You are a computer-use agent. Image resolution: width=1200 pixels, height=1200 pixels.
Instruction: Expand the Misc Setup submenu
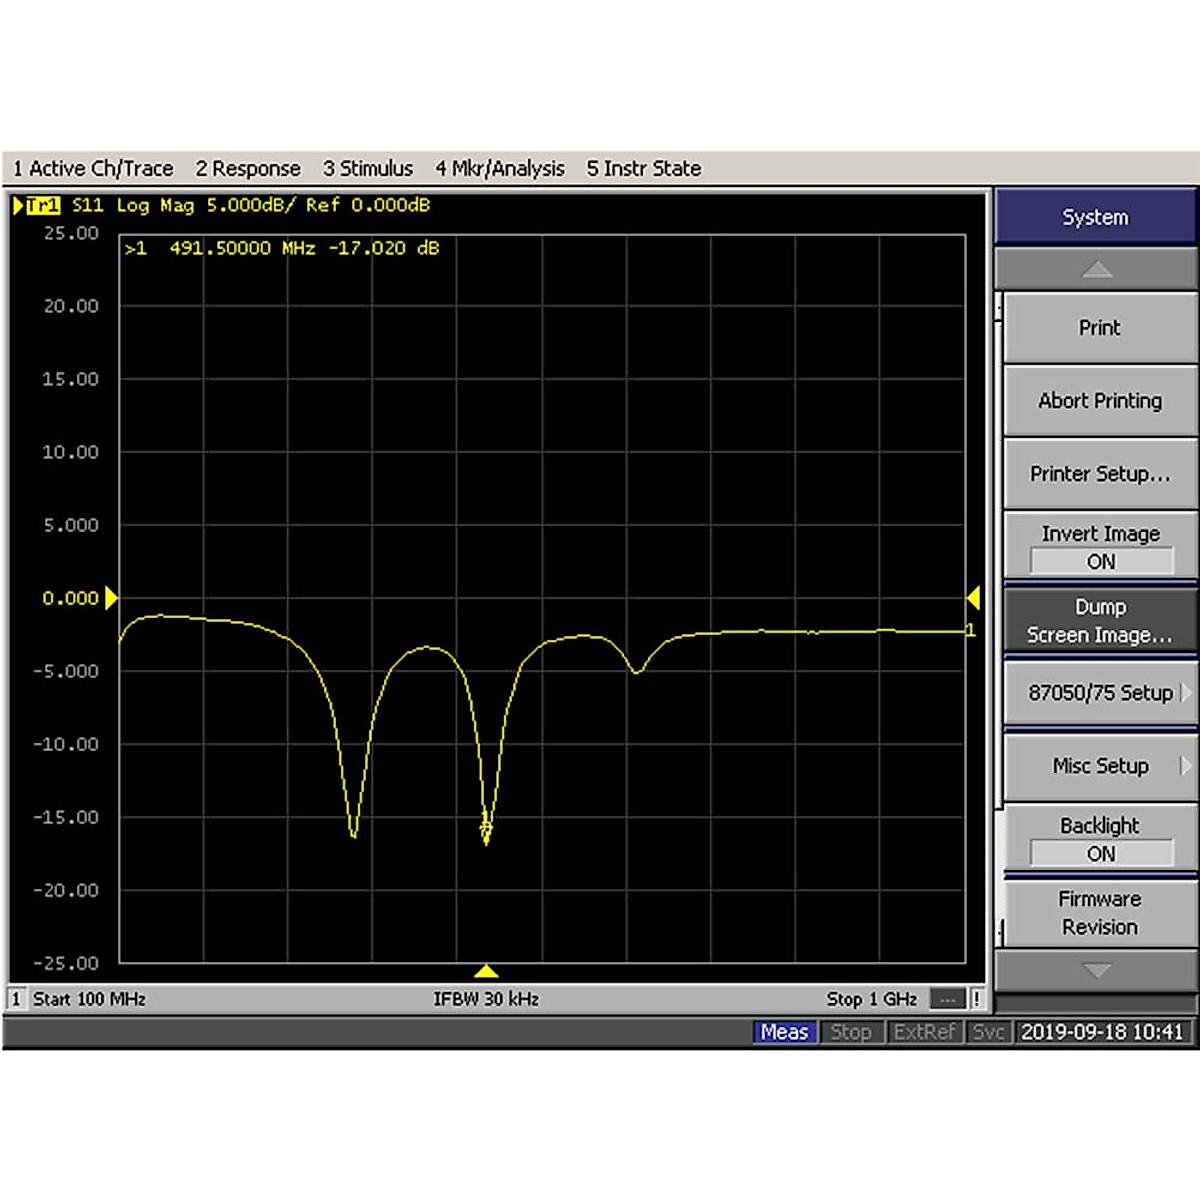pos(1100,766)
